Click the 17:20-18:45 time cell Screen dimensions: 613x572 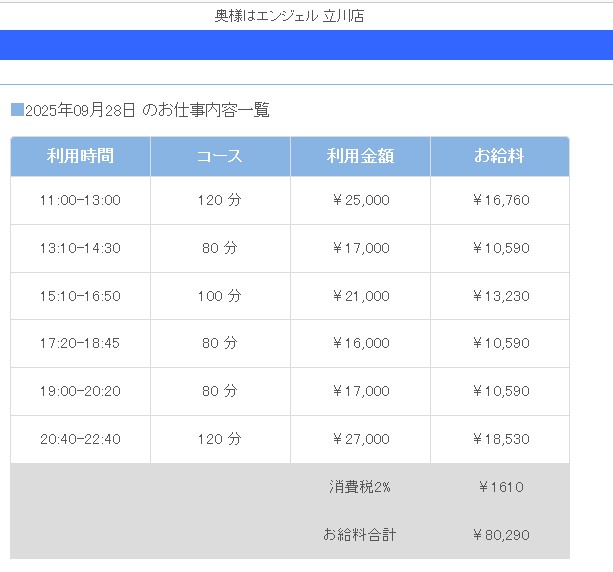(80, 343)
